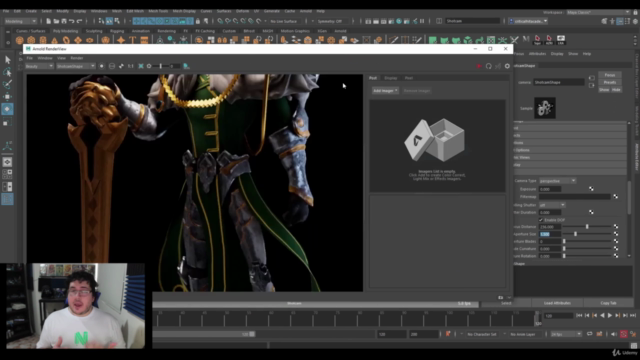Toggle the loop playback icon
640x360 pixels.
coord(589,334)
